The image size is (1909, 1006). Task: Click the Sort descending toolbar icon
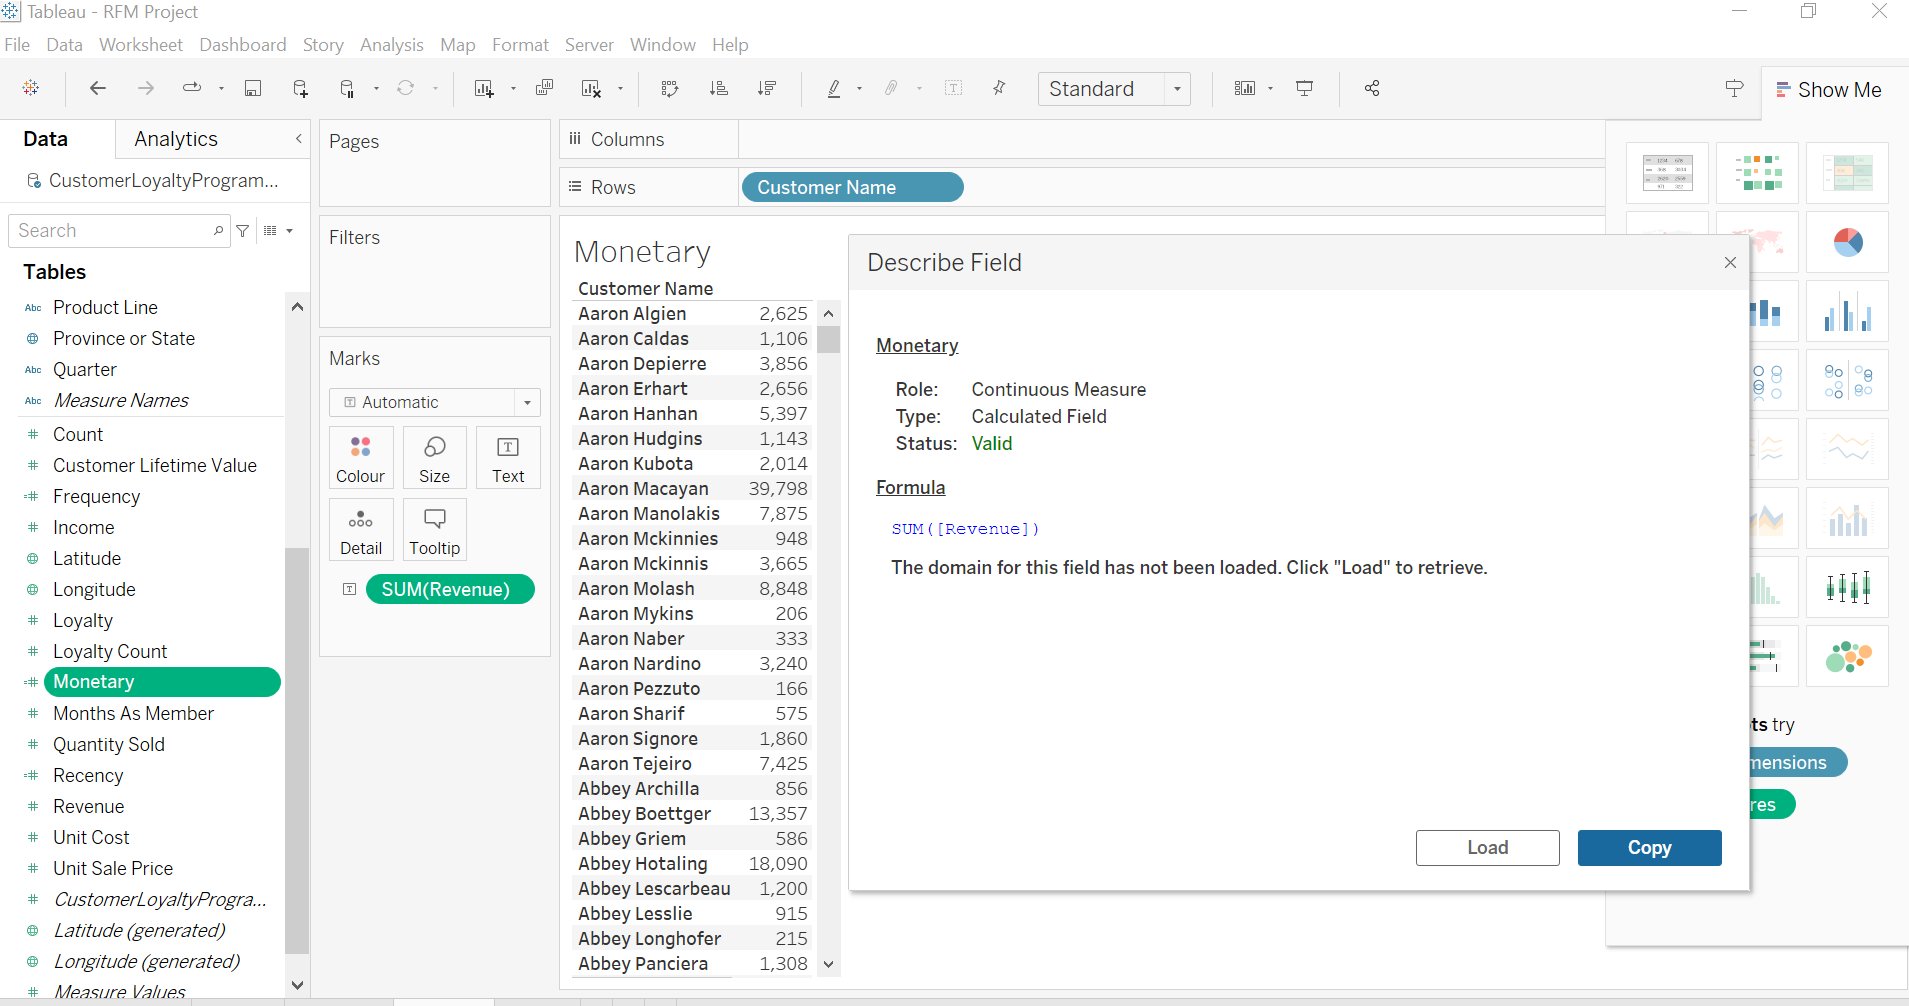[767, 89]
